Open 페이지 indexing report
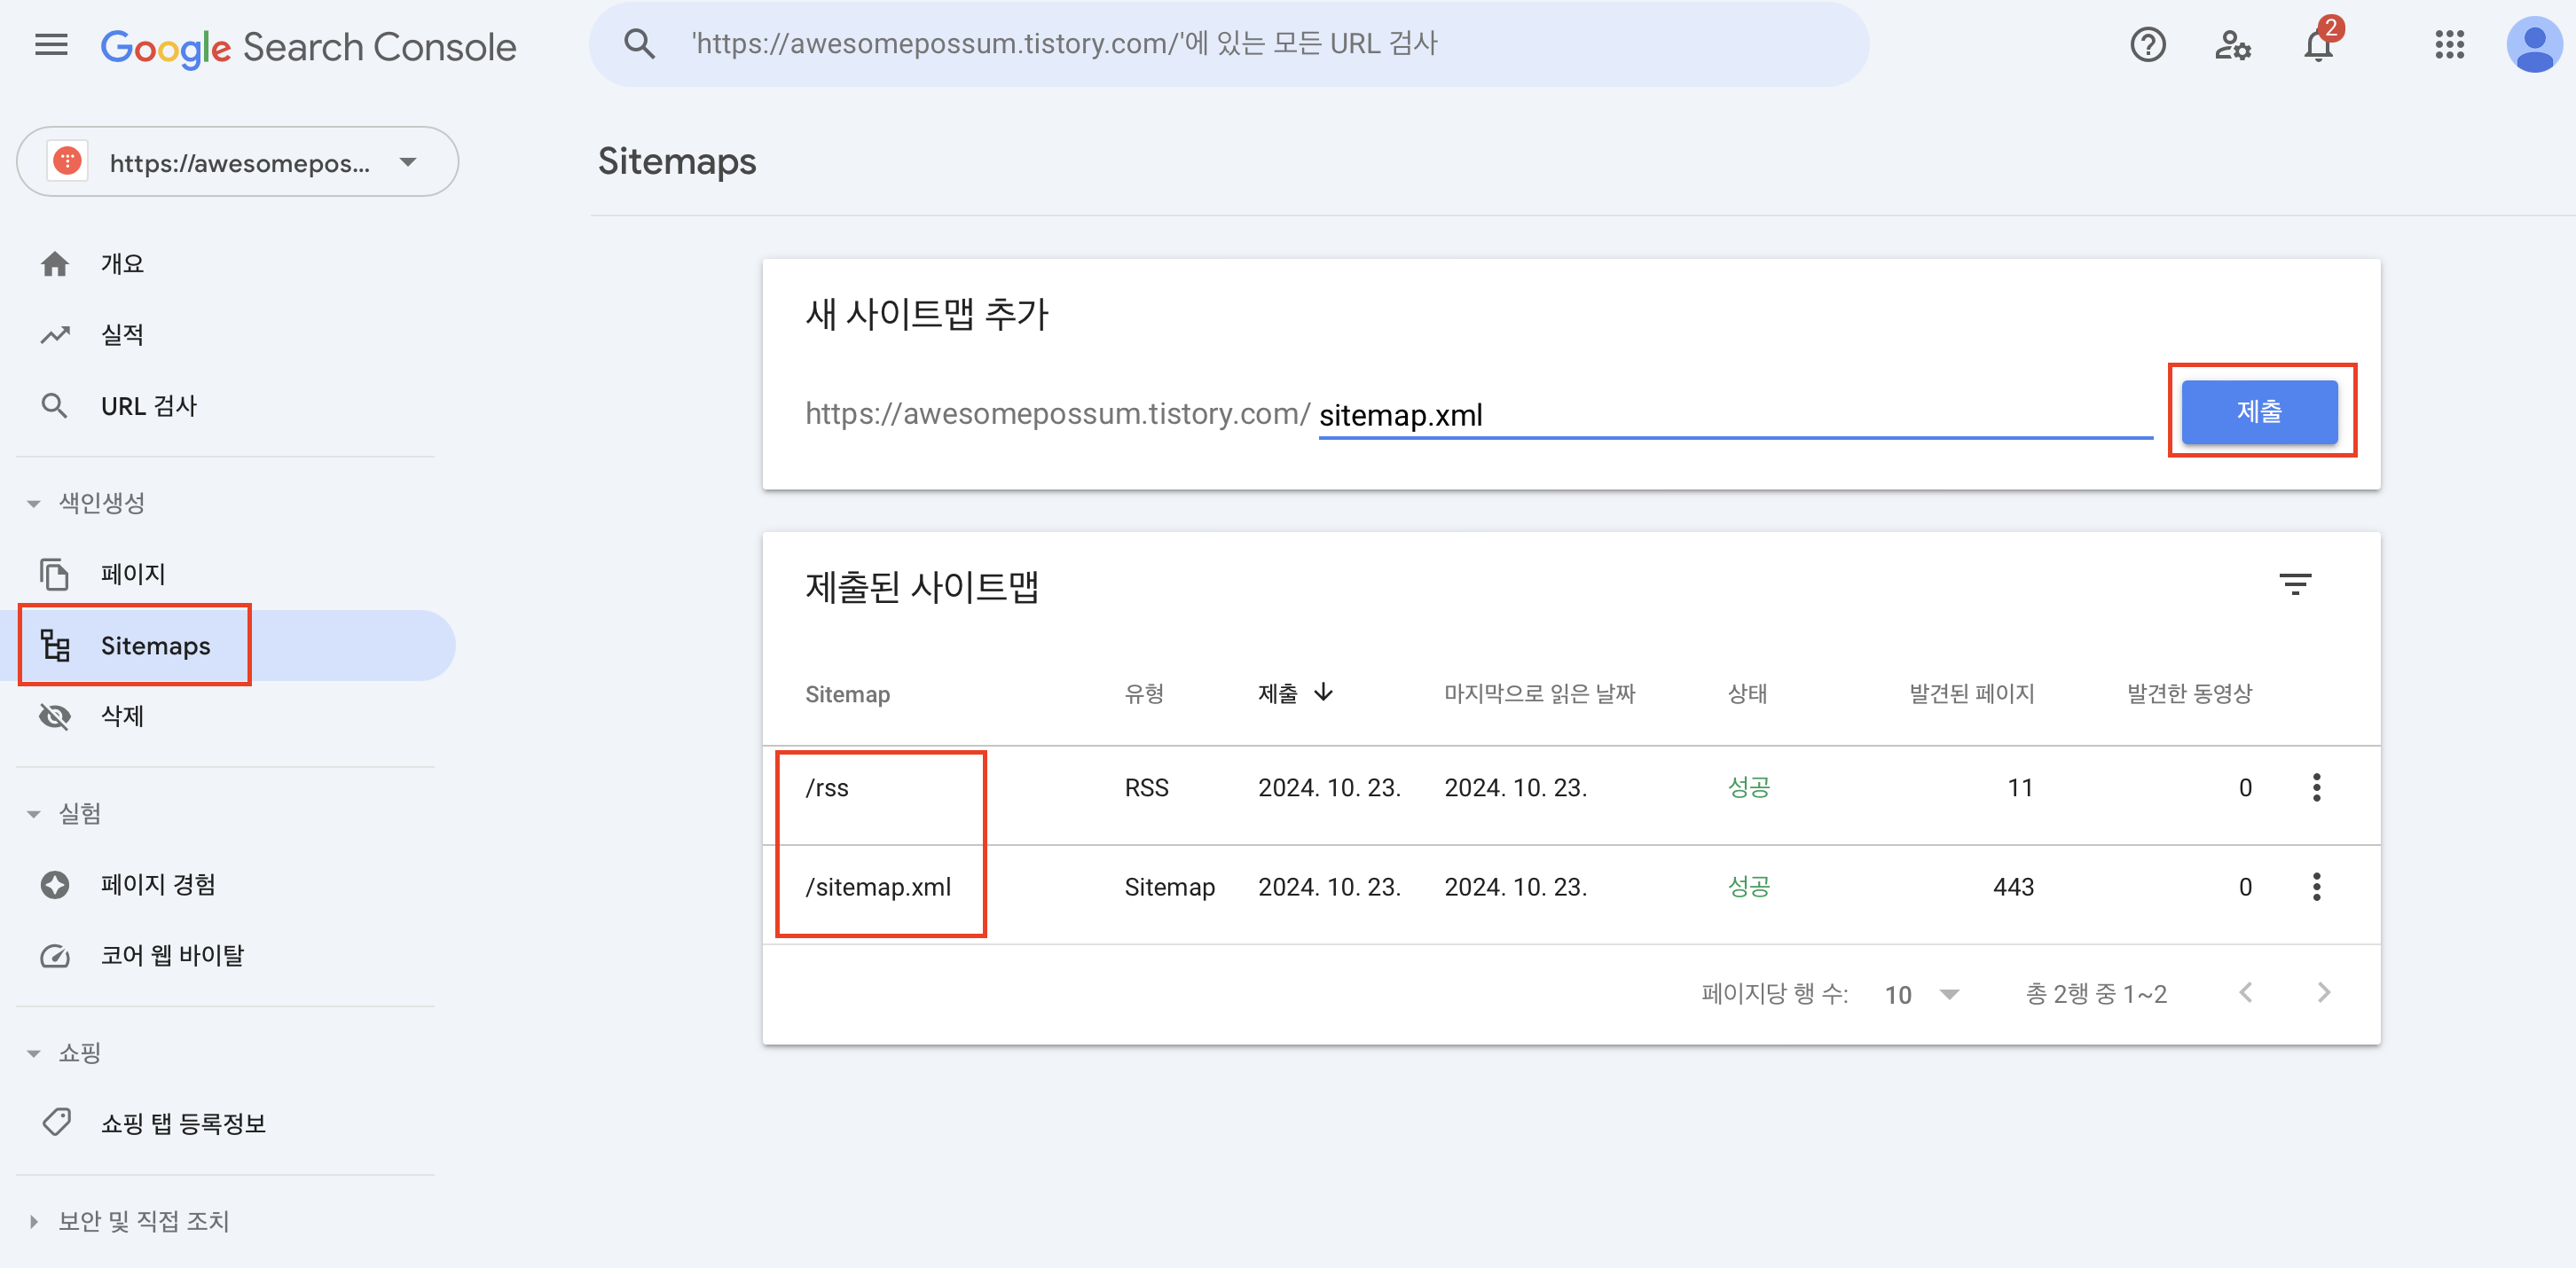The height and width of the screenshot is (1268, 2576). pos(133,574)
